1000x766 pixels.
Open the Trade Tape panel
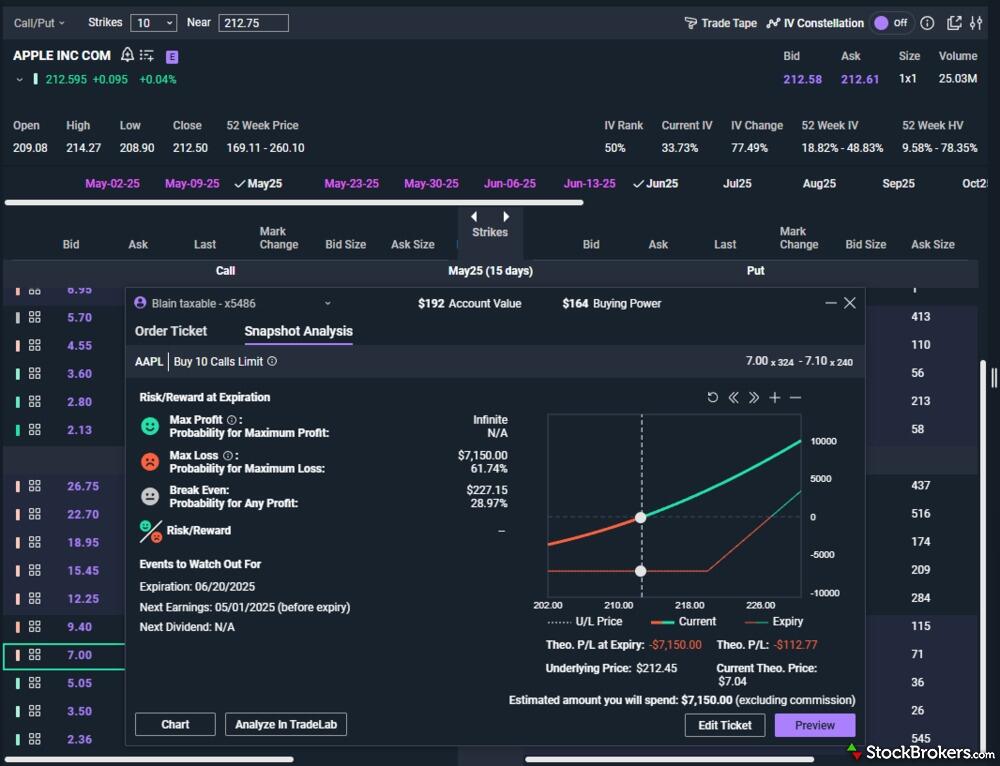(x=720, y=23)
